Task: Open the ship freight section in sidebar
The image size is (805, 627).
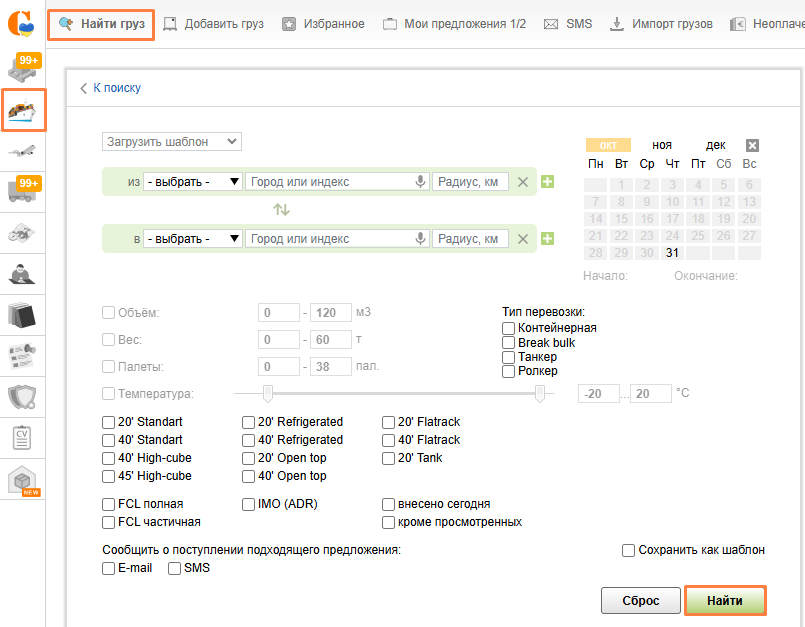Action: pos(23,110)
